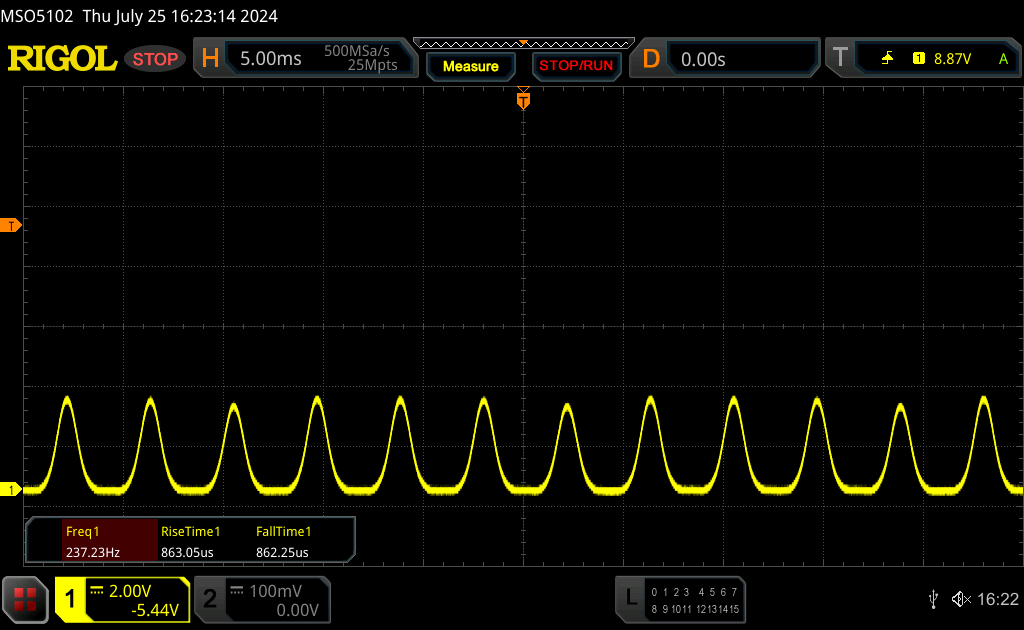This screenshot has height=630, width=1024.
Task: Select the Freq1 measurement item
Action: [93, 541]
